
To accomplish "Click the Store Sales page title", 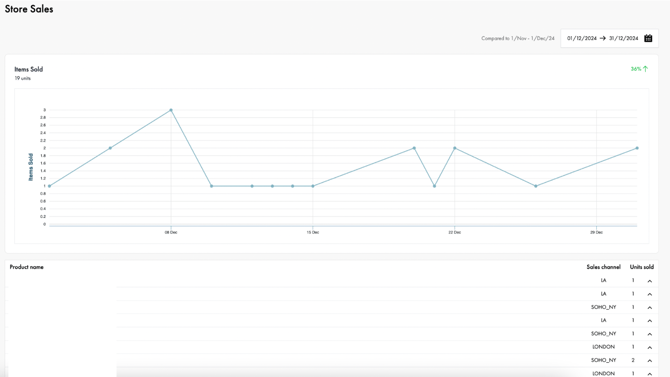I will click(x=29, y=9).
